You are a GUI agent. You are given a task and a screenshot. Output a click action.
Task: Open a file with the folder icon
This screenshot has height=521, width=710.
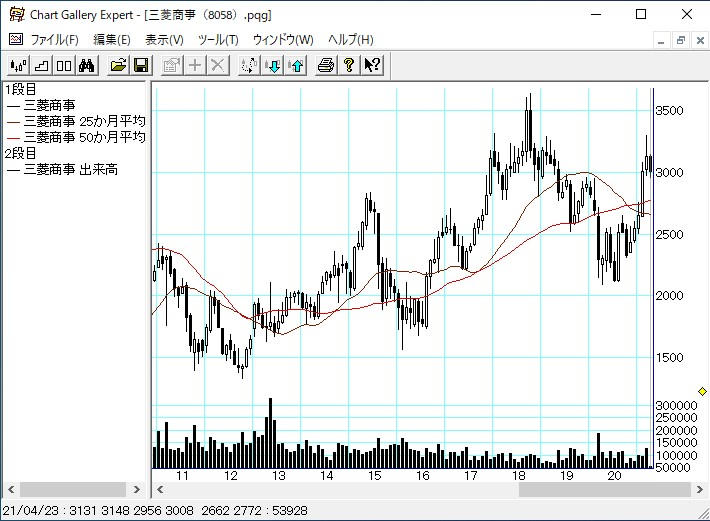118,66
